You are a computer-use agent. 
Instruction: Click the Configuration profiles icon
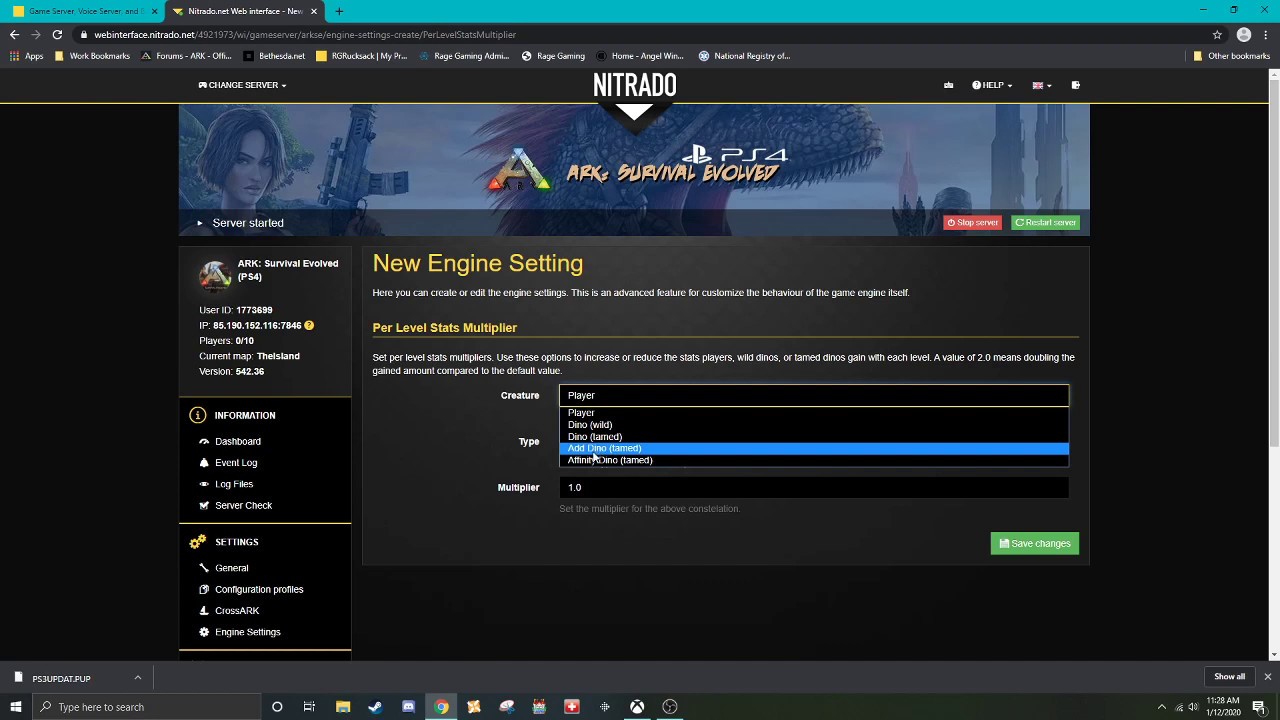click(204, 589)
